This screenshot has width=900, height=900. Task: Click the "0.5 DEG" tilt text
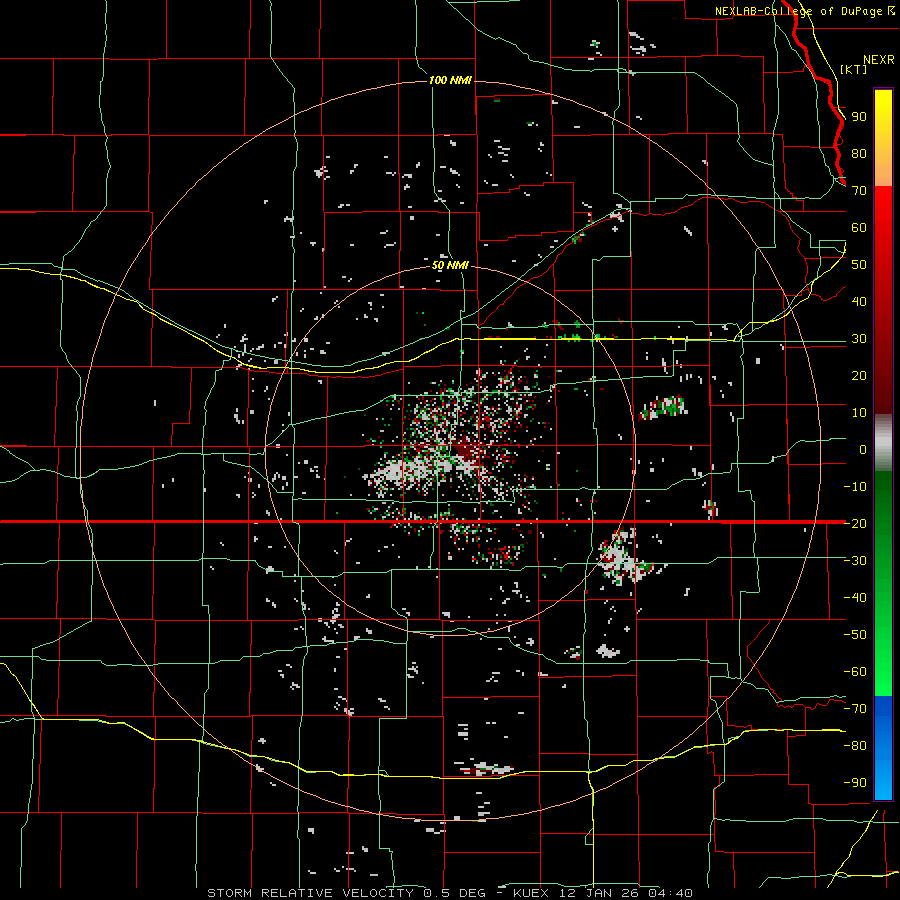[x=454, y=893]
